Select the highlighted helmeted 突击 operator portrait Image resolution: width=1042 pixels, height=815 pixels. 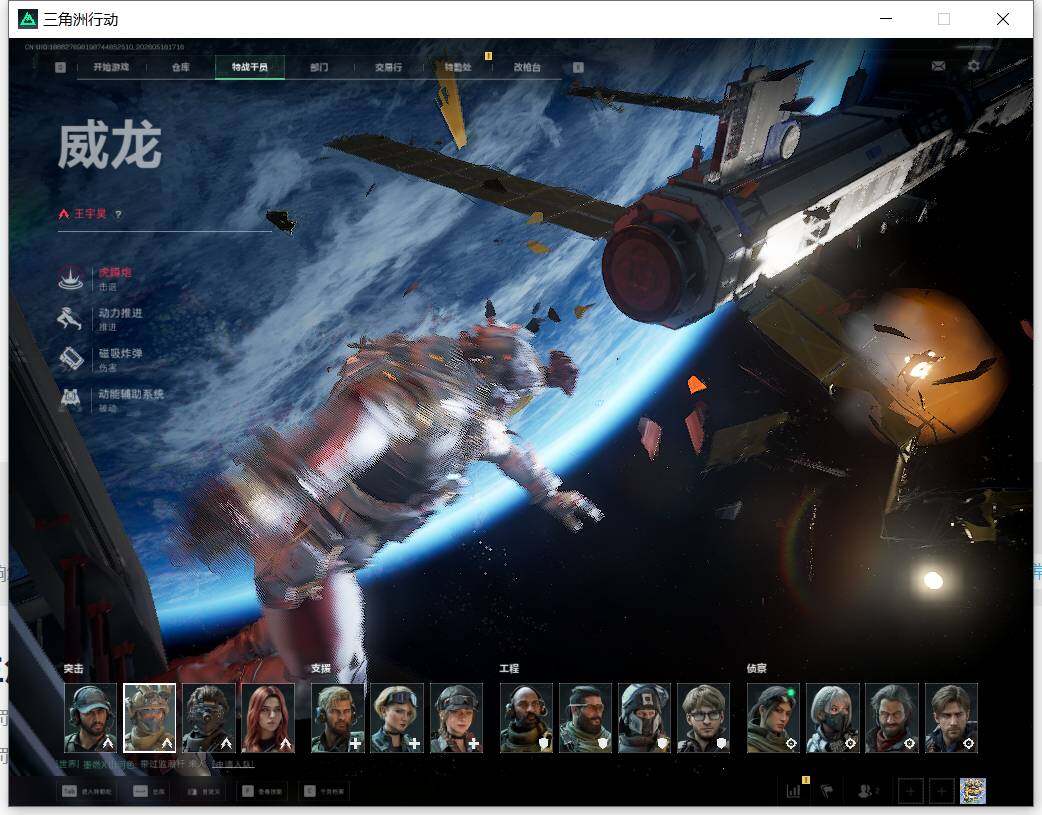click(x=150, y=718)
